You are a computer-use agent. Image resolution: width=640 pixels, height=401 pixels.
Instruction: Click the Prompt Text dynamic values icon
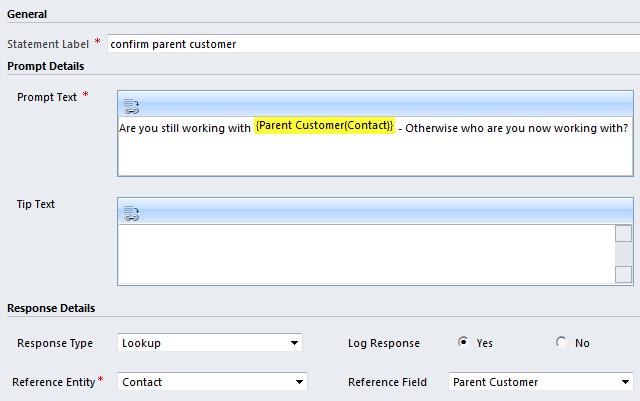tap(131, 106)
